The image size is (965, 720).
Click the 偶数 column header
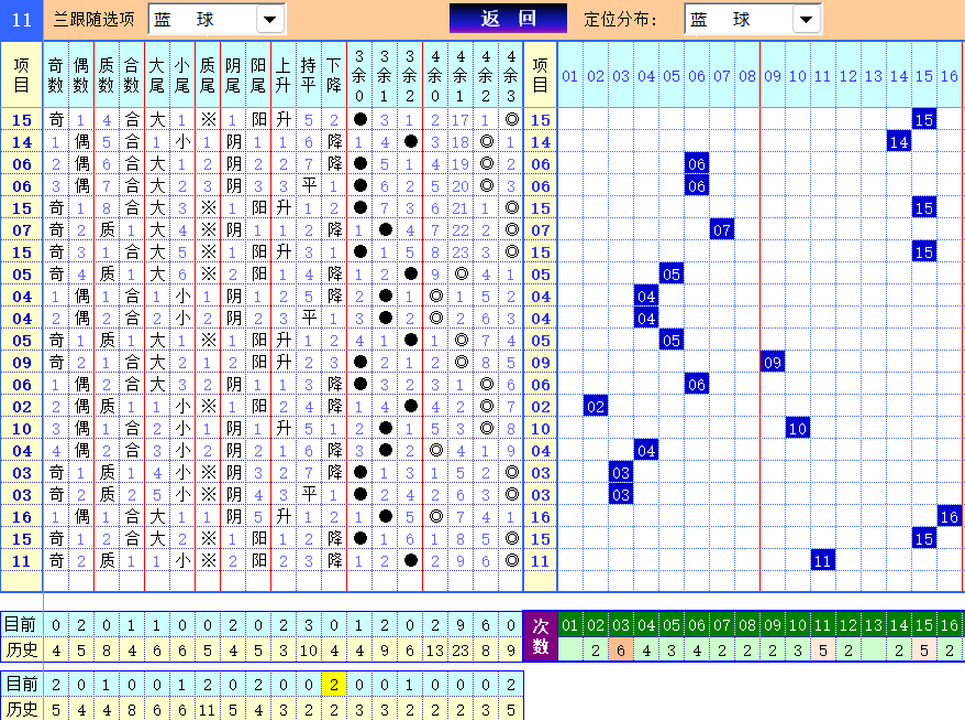tap(81, 74)
